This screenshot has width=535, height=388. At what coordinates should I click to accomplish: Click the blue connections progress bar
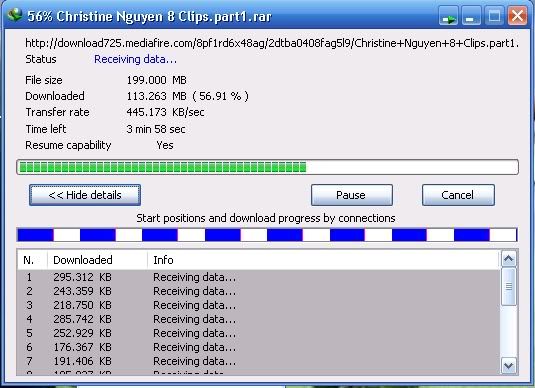point(267,235)
